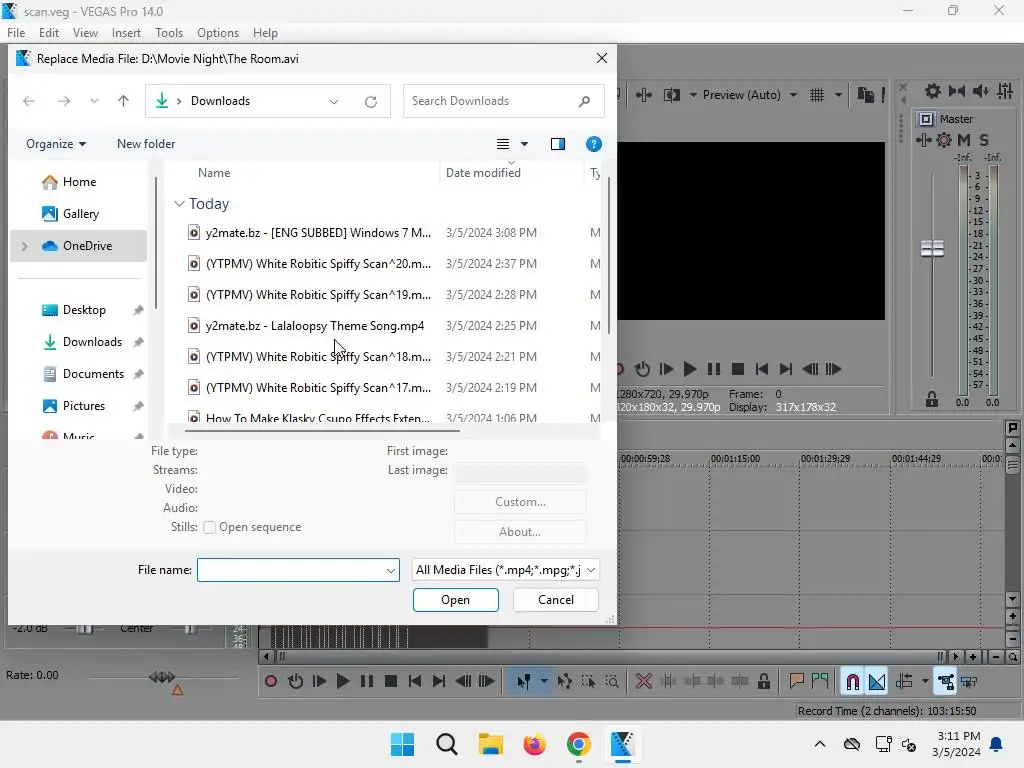Toggle Auto Ripple icon in VEGAS toolbar
Image resolution: width=1024 pixels, height=768 pixels.
click(x=904, y=682)
